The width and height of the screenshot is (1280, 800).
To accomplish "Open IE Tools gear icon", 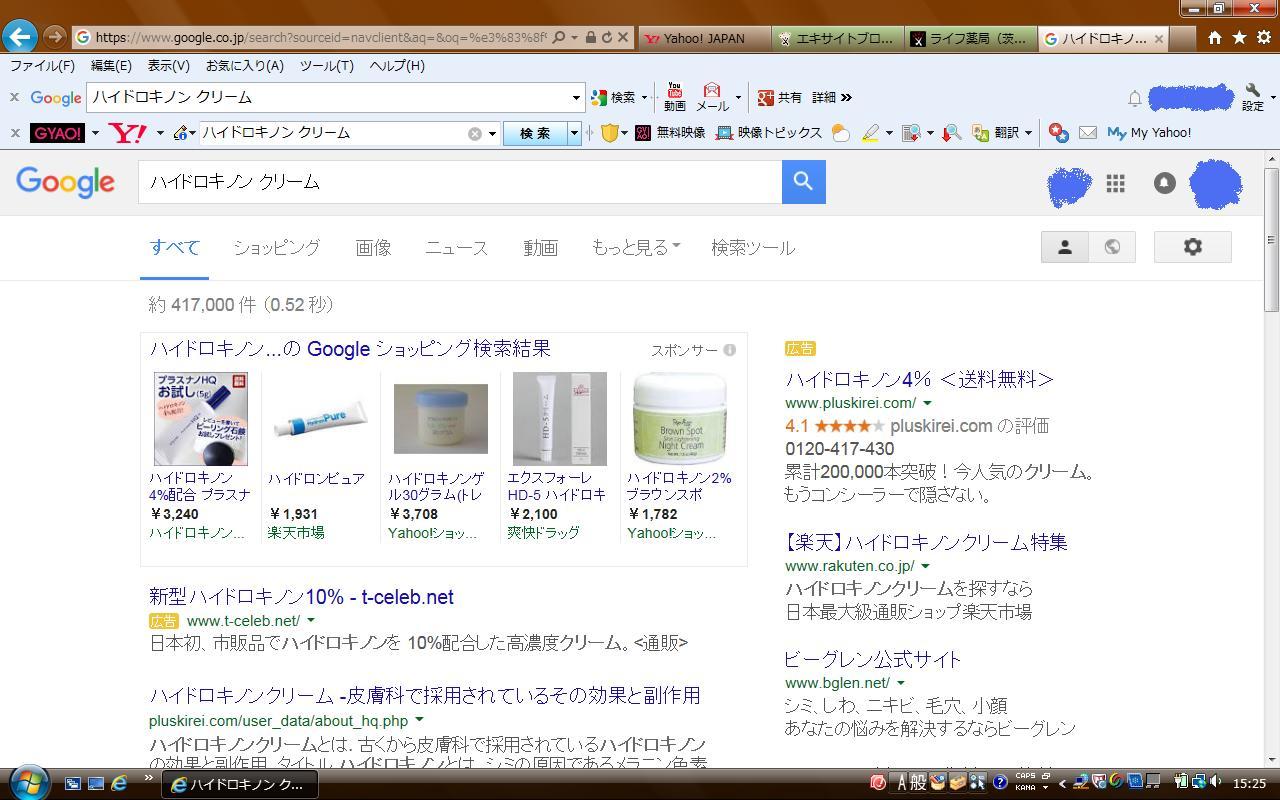I will pos(1263,37).
